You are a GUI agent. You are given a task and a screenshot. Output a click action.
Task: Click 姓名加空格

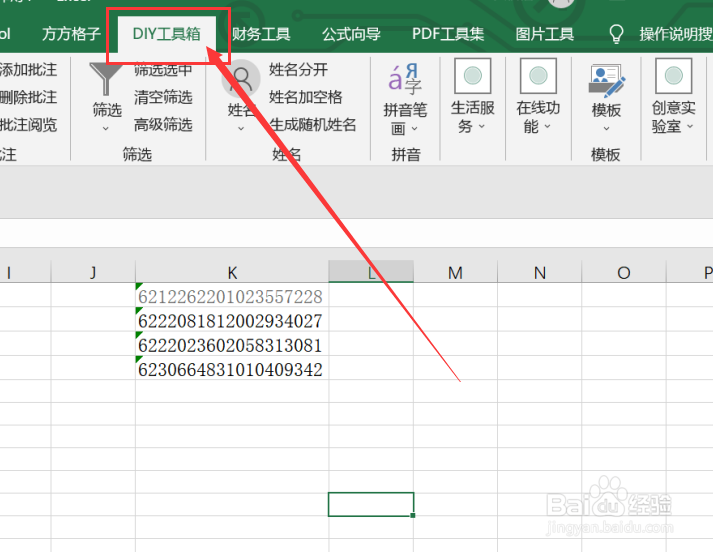click(x=306, y=97)
